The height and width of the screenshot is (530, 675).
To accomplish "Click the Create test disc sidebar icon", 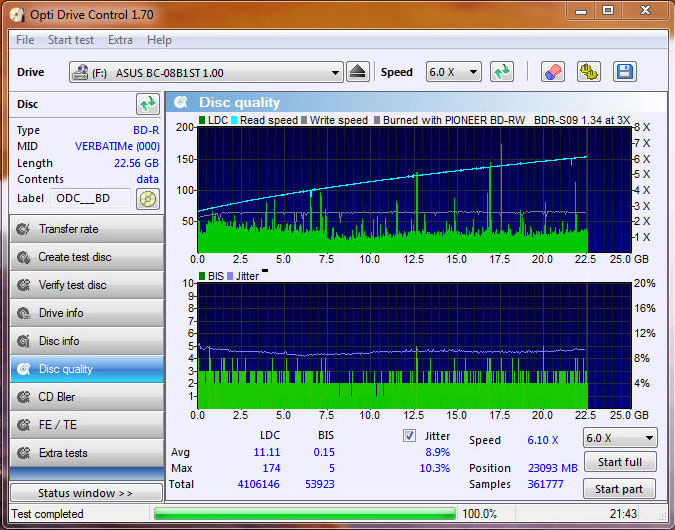I will [23, 257].
